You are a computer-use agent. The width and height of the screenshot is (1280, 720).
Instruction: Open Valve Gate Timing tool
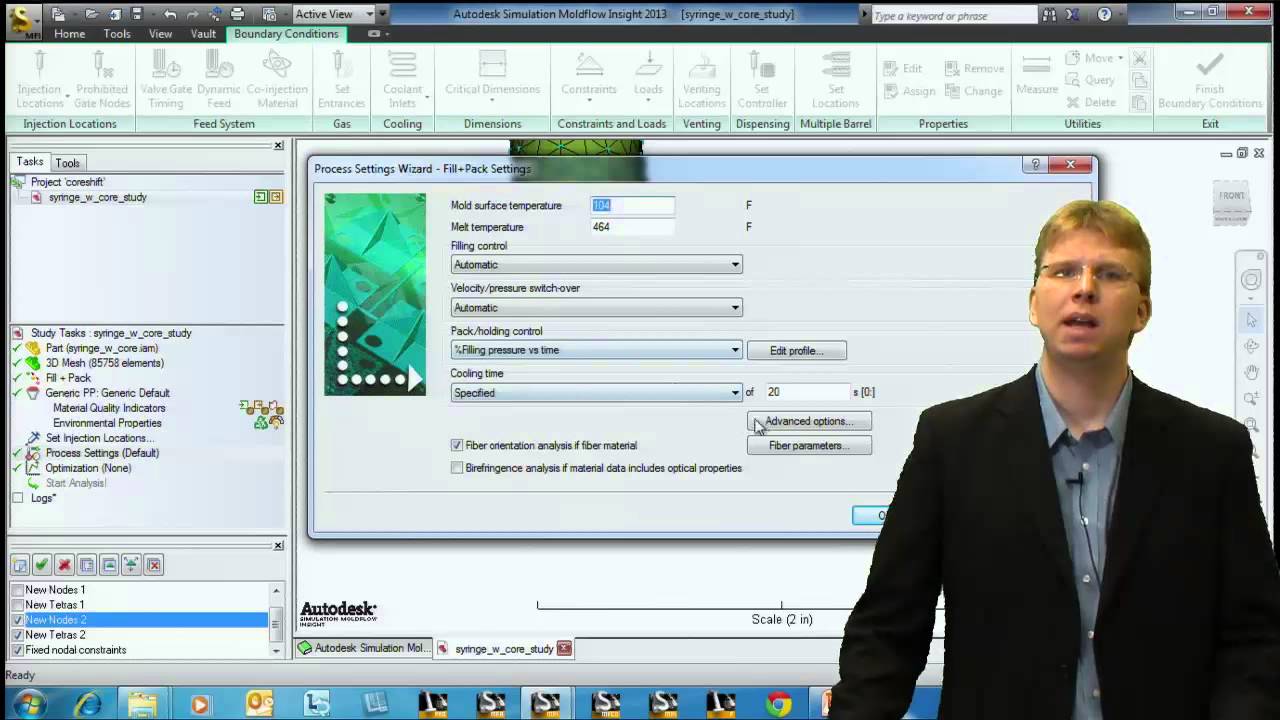(166, 66)
